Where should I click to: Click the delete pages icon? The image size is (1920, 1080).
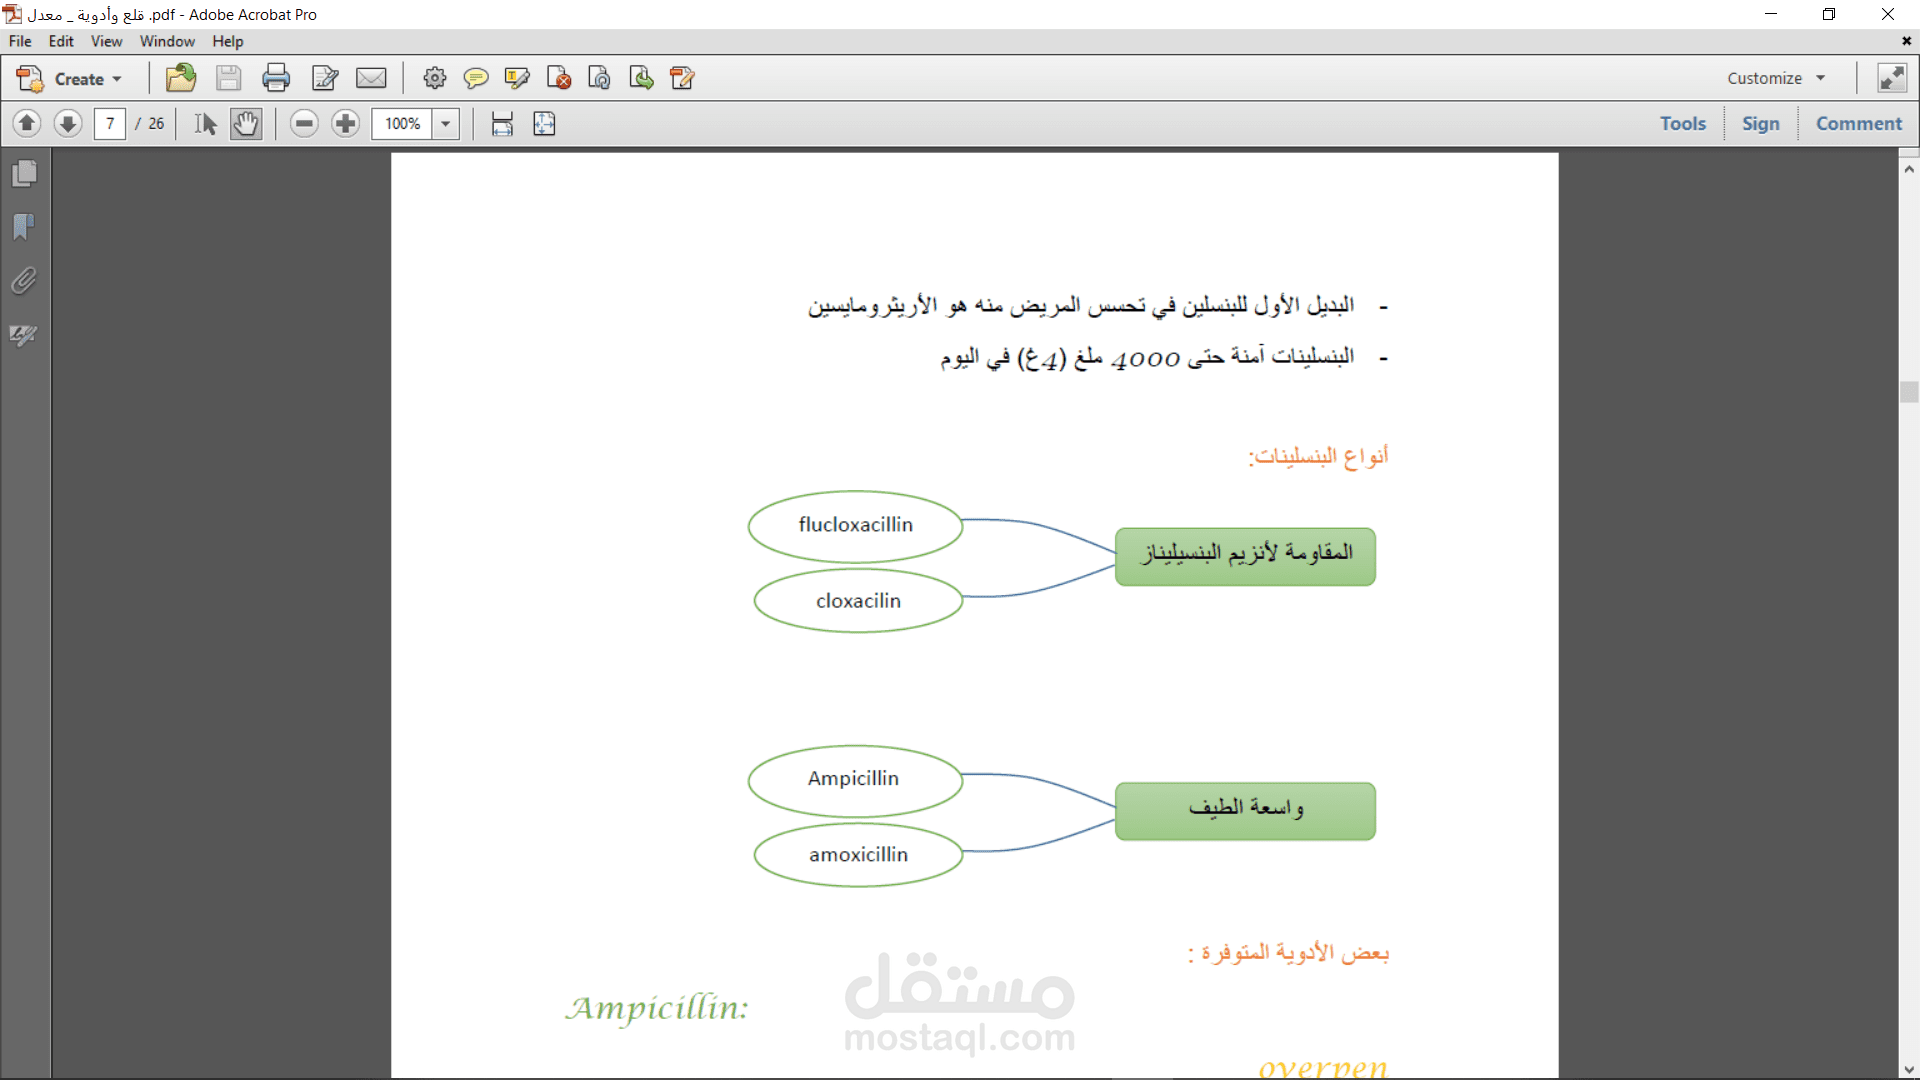(x=559, y=78)
